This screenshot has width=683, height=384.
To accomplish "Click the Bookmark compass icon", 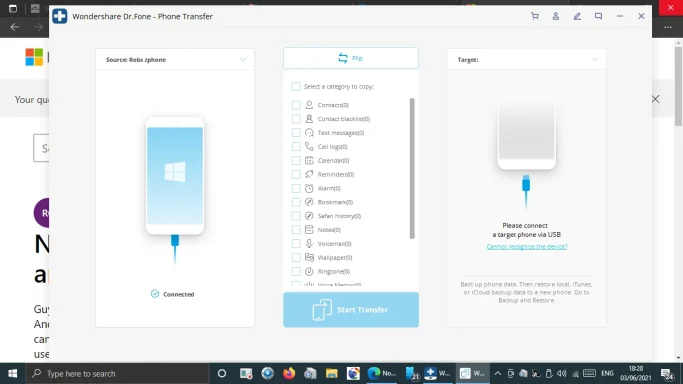I will (309, 202).
